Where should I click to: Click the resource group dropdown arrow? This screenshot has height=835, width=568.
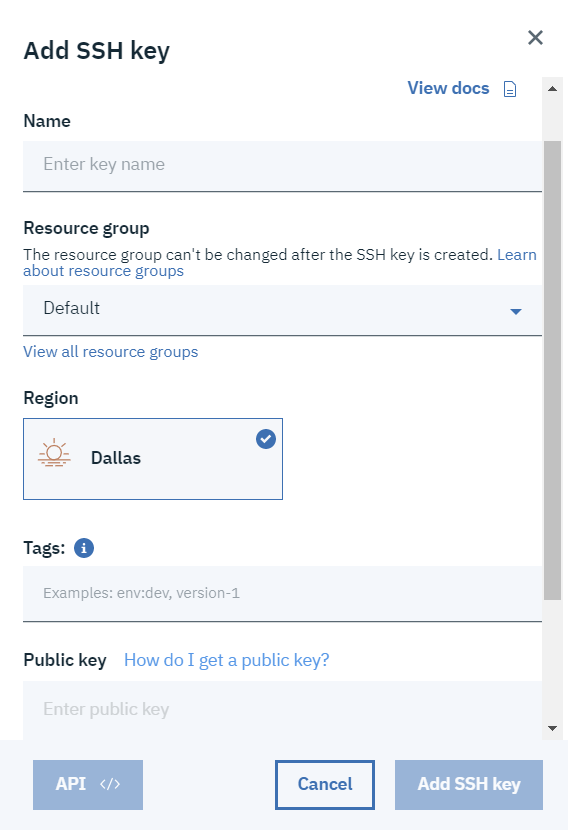point(515,312)
